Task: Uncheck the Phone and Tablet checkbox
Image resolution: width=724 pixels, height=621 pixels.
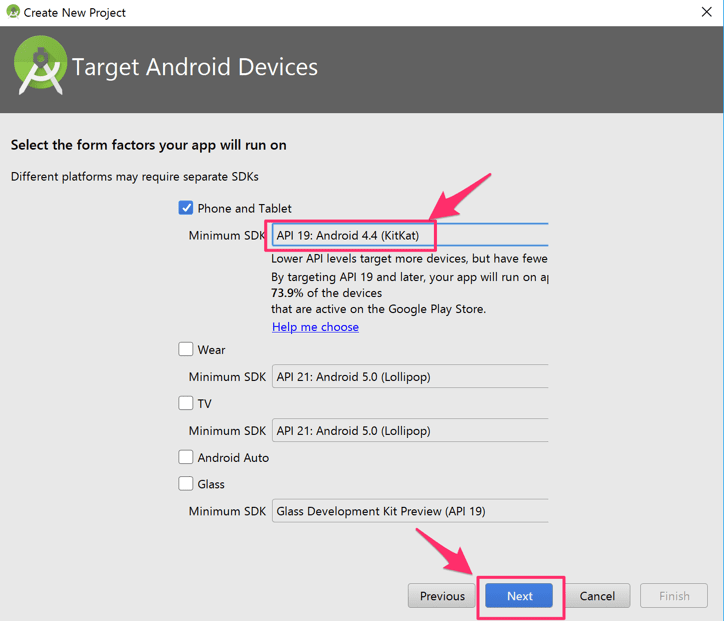Action: coord(186,208)
